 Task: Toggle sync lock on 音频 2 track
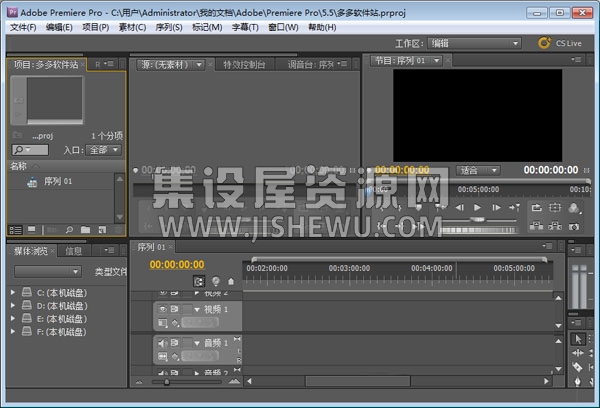point(175,372)
